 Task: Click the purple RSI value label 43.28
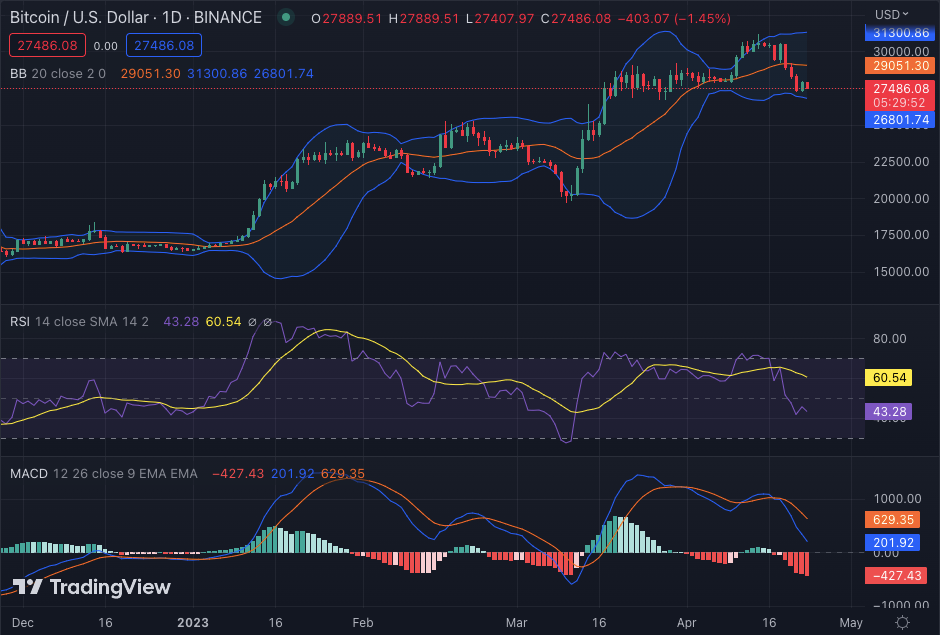pyautogui.click(x=888, y=412)
